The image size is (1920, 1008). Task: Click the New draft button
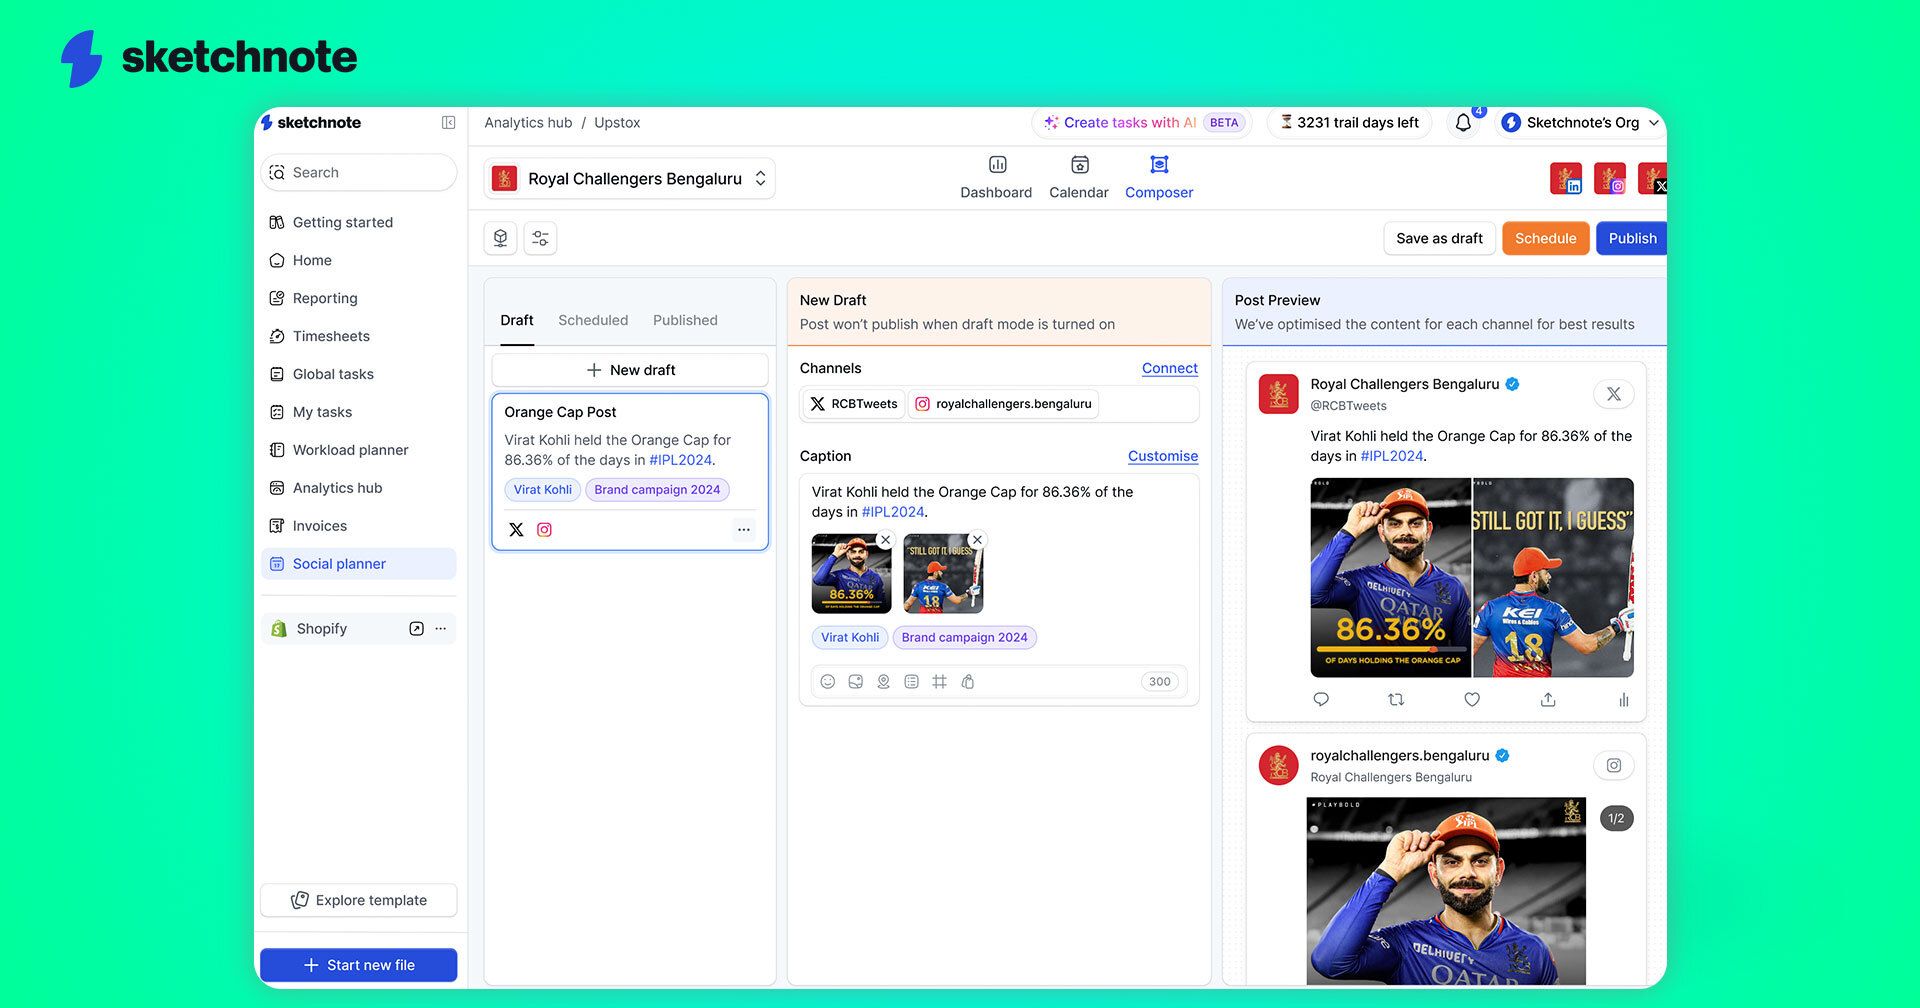630,370
